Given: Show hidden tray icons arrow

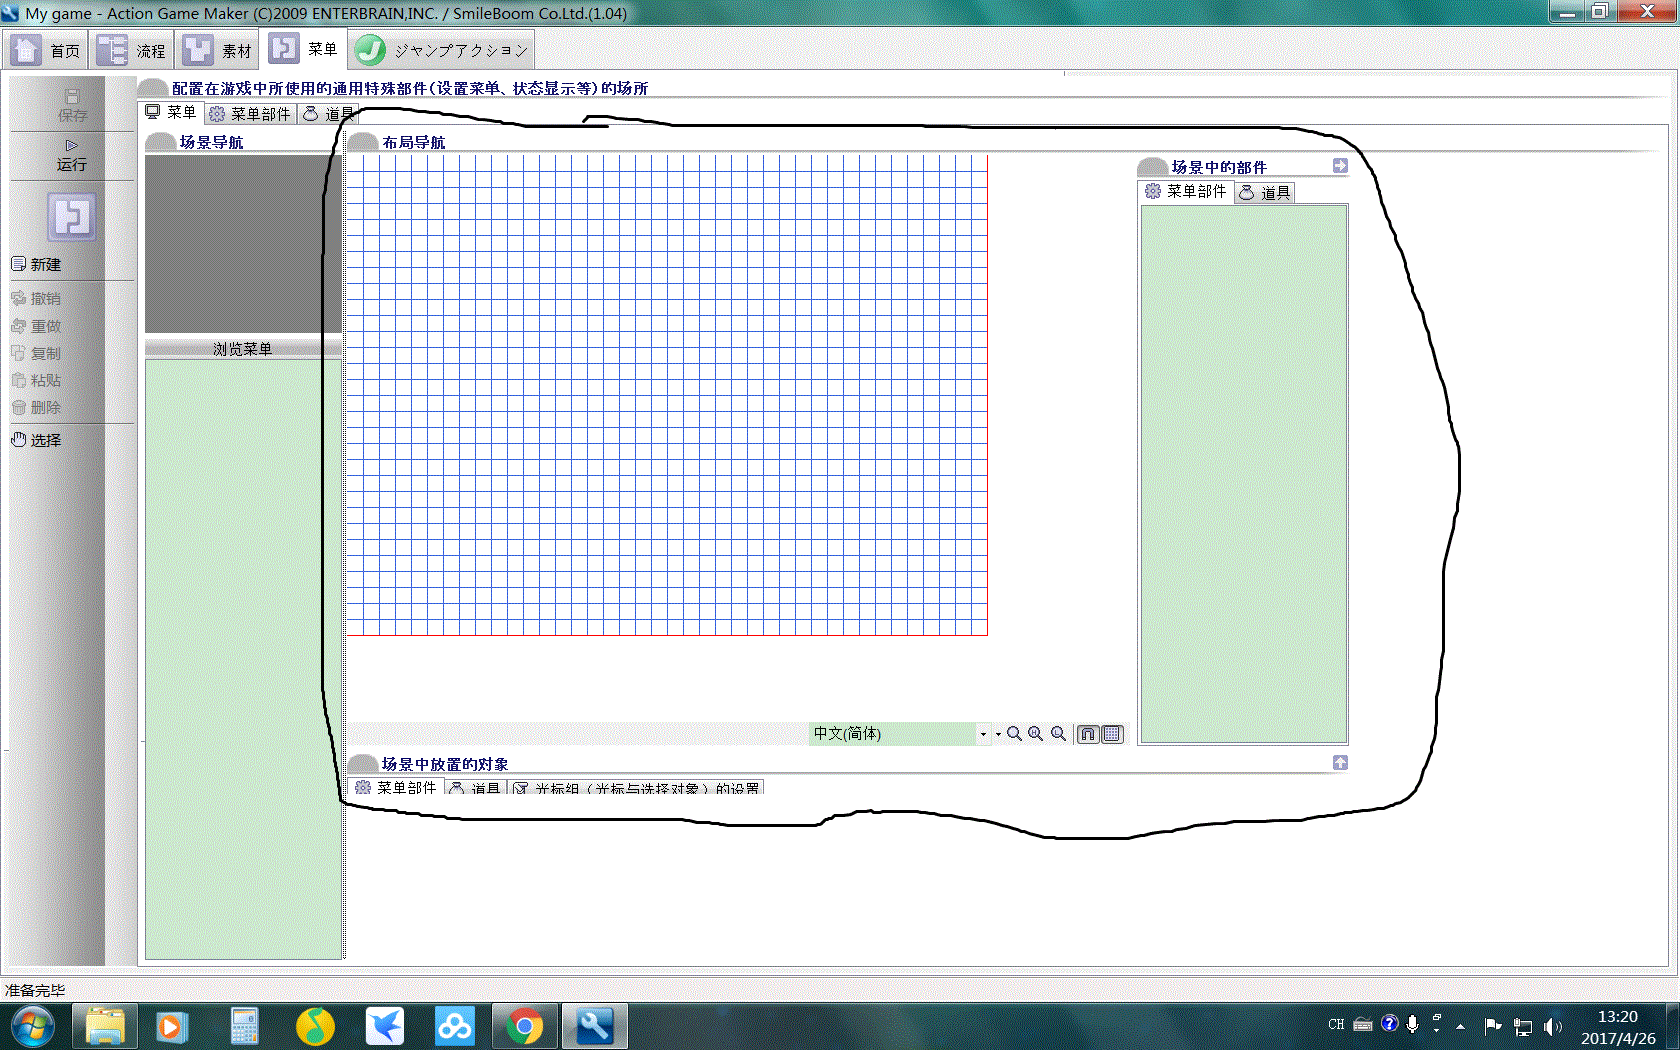Looking at the screenshot, I should [x=1460, y=1027].
